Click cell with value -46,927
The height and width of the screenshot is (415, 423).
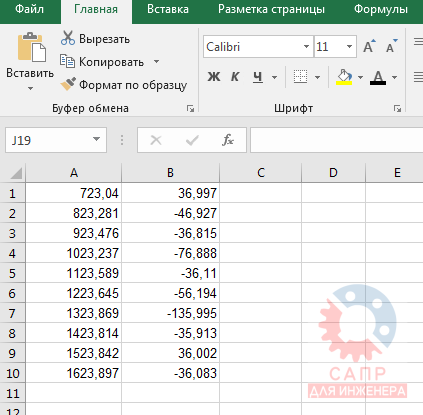click(170, 213)
